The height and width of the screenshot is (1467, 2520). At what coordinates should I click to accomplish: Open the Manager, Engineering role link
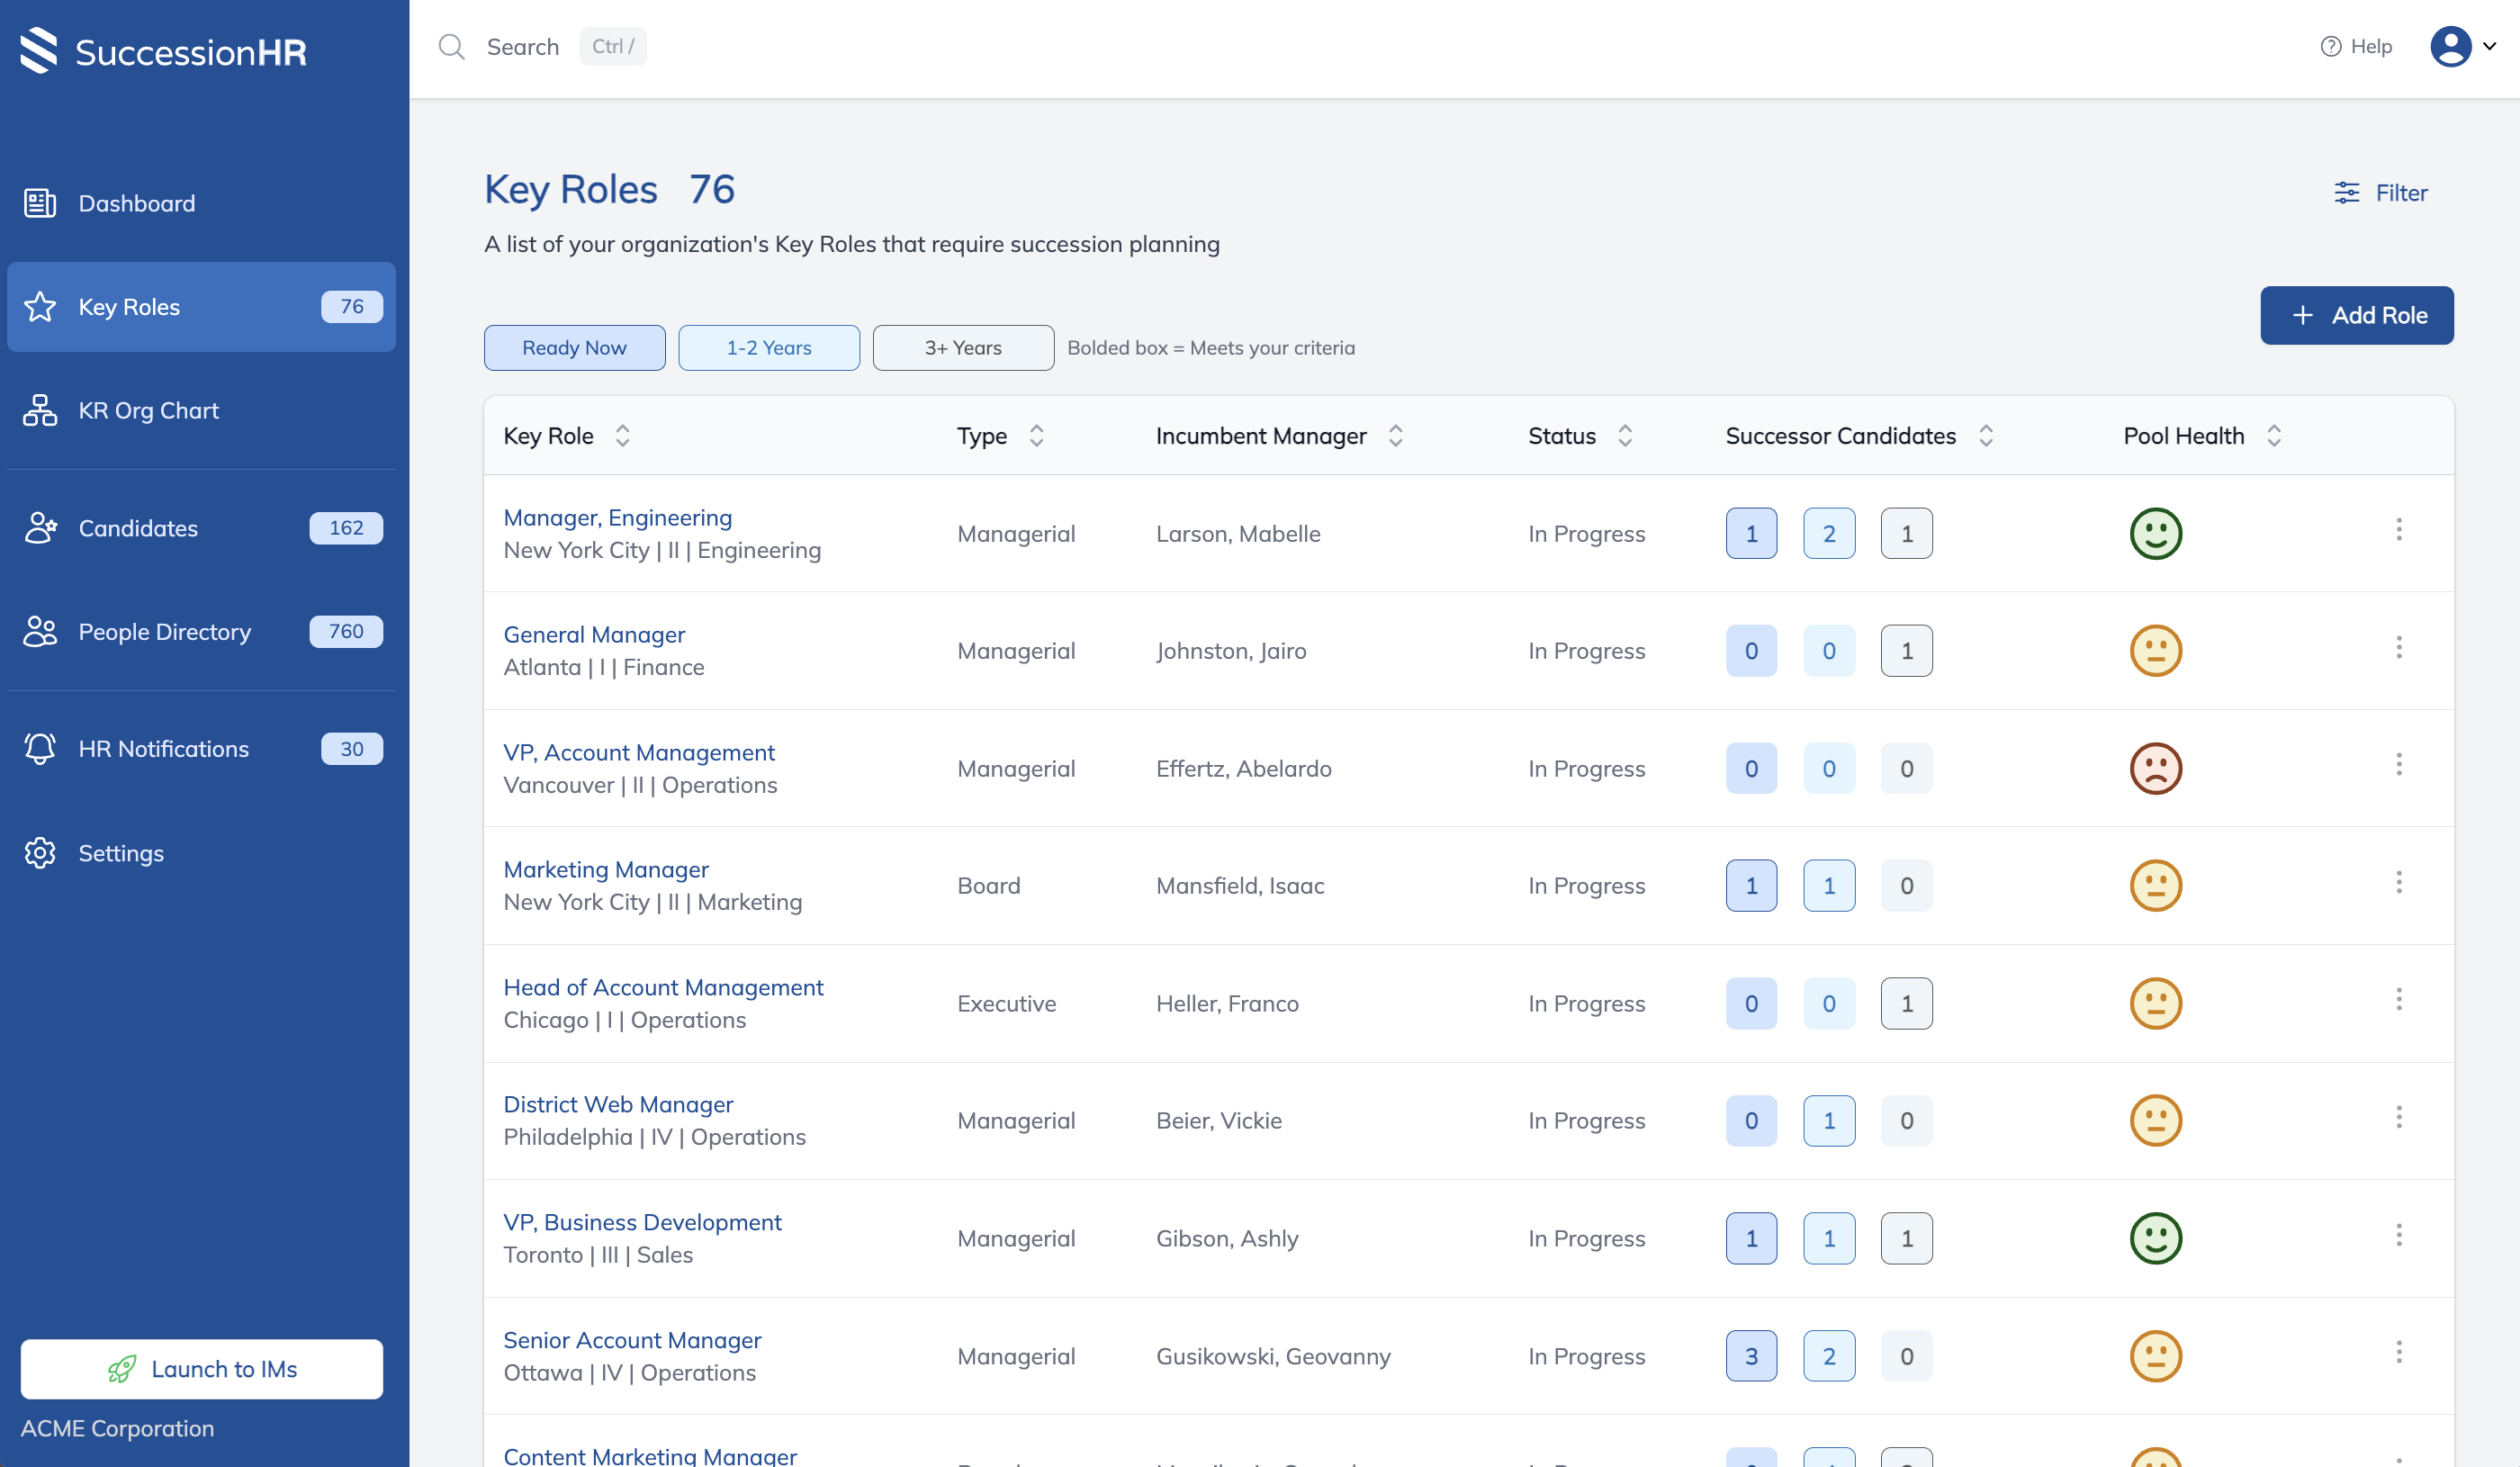tap(617, 518)
